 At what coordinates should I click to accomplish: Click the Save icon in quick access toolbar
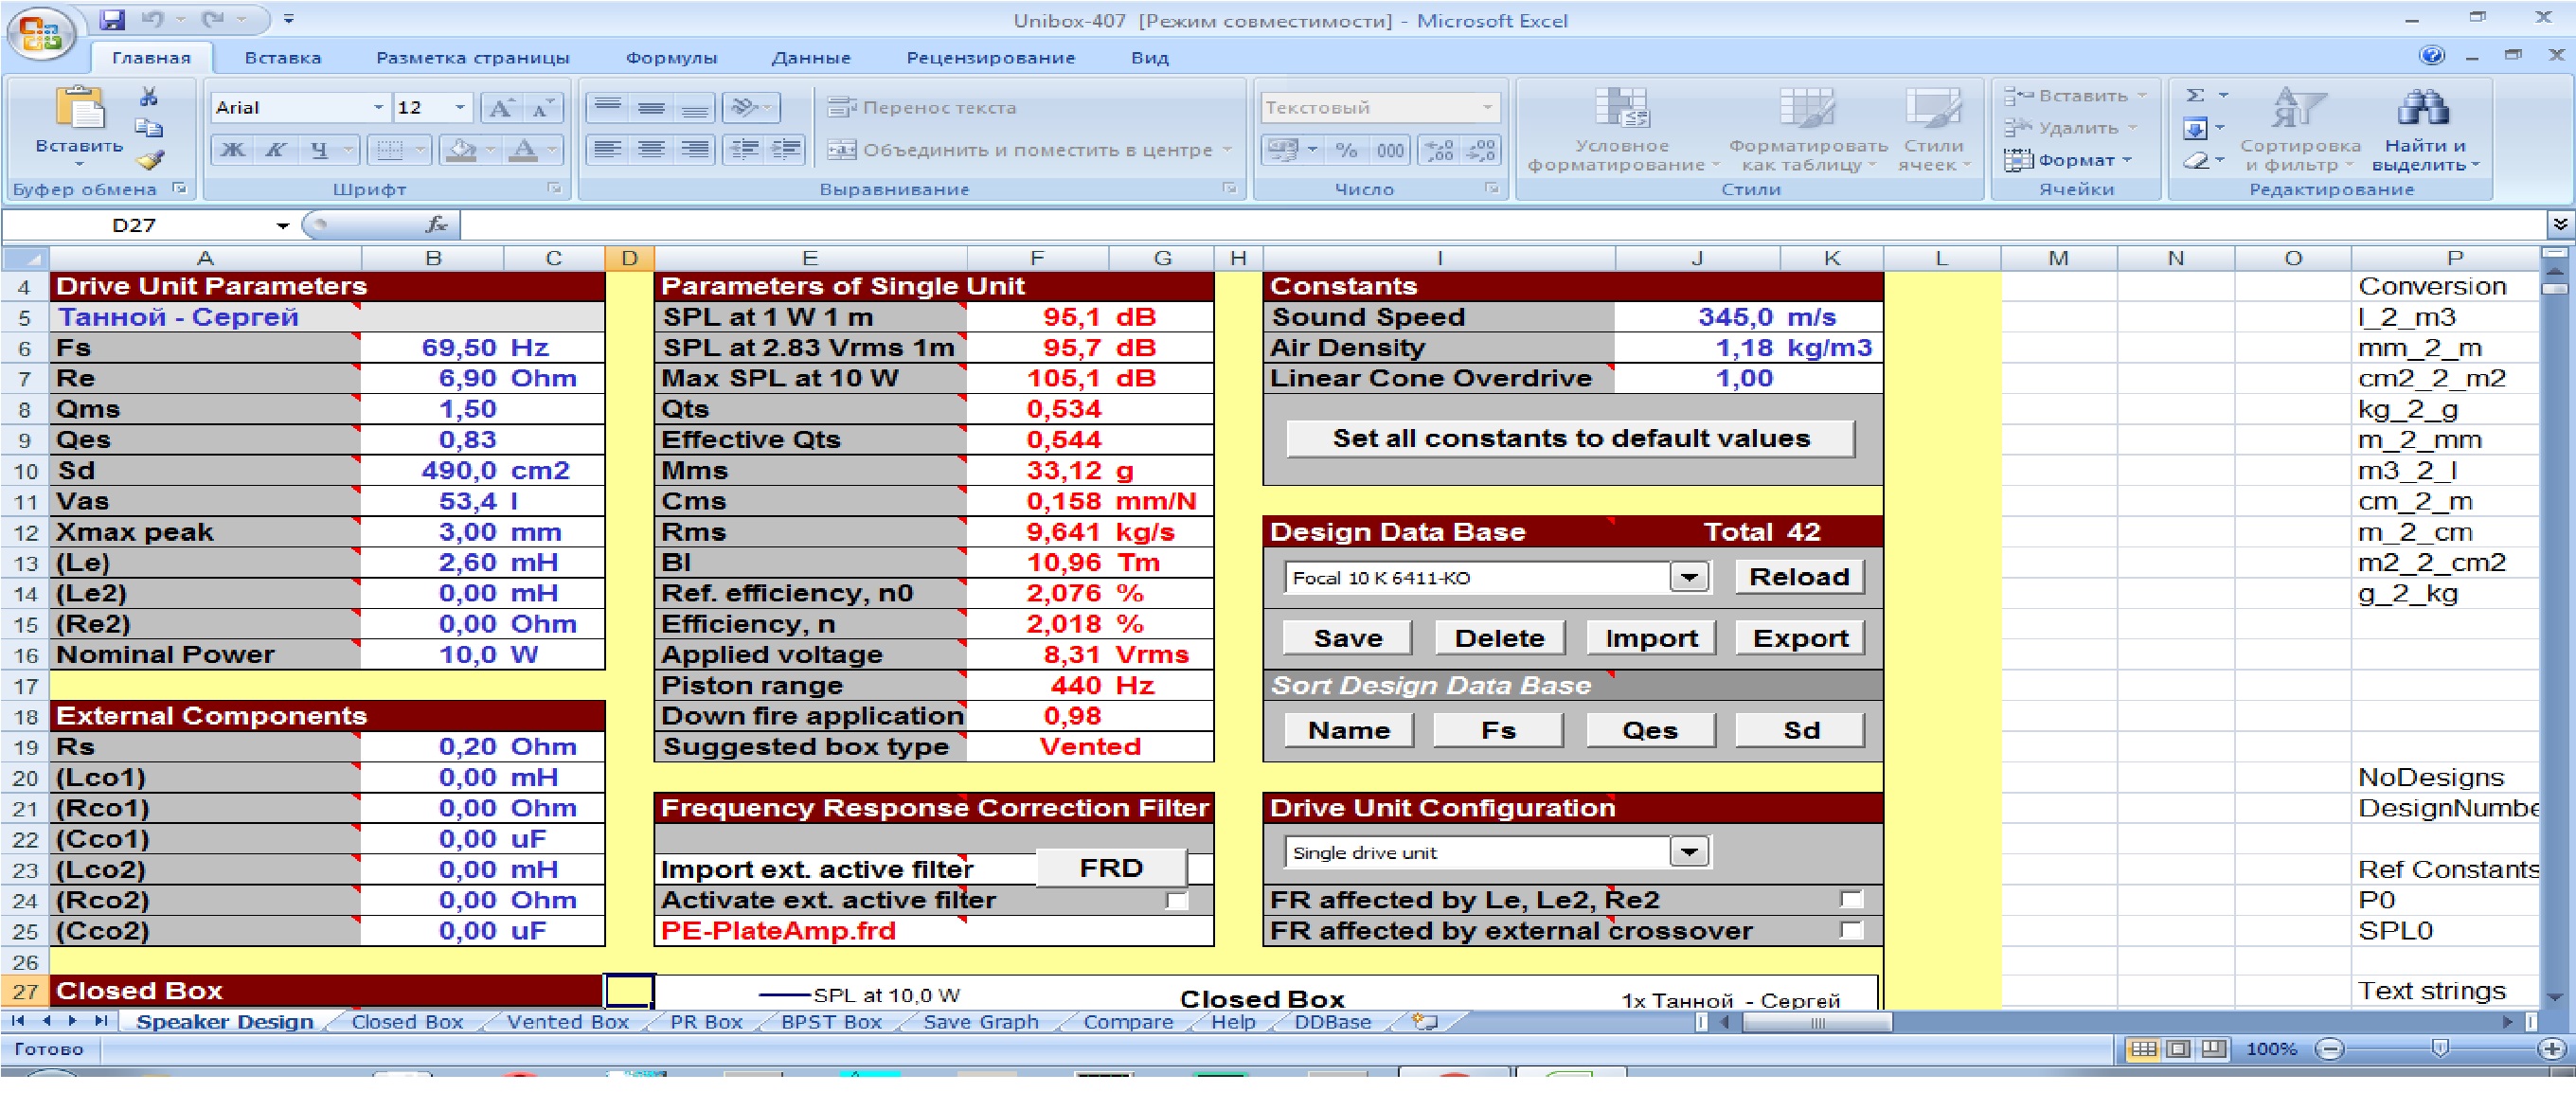click(112, 19)
